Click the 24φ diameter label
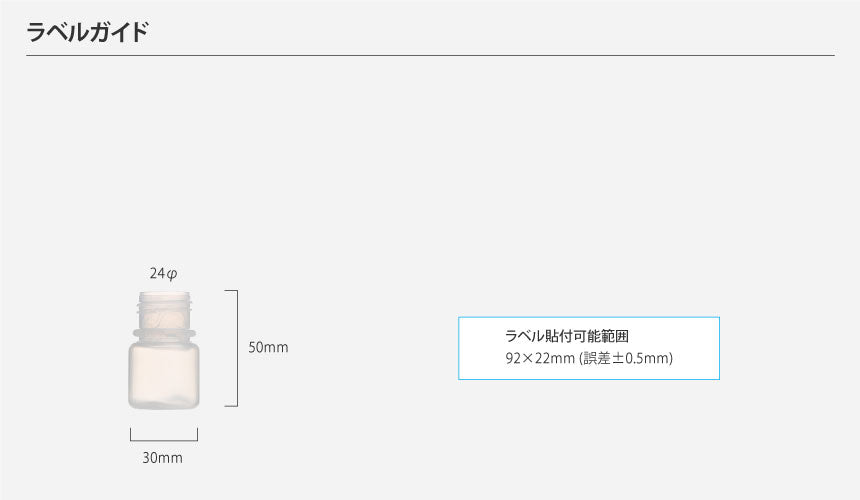860x500 pixels. point(164,273)
